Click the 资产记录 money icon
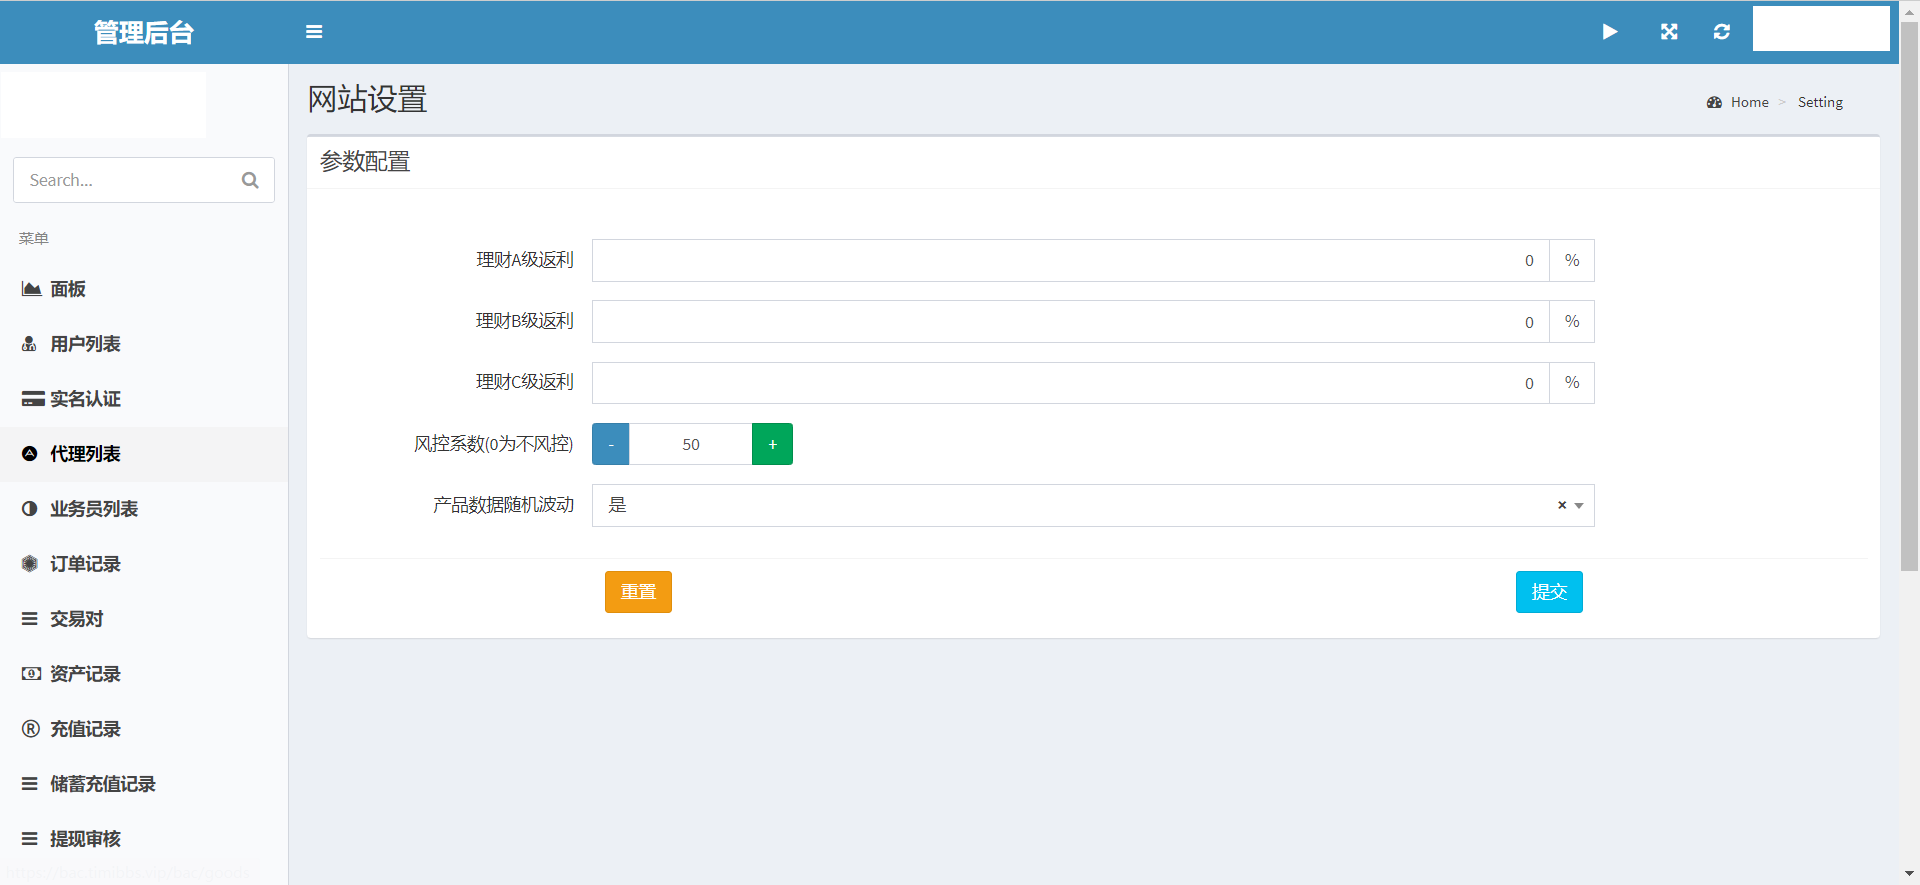Image resolution: width=1920 pixels, height=885 pixels. (x=31, y=674)
